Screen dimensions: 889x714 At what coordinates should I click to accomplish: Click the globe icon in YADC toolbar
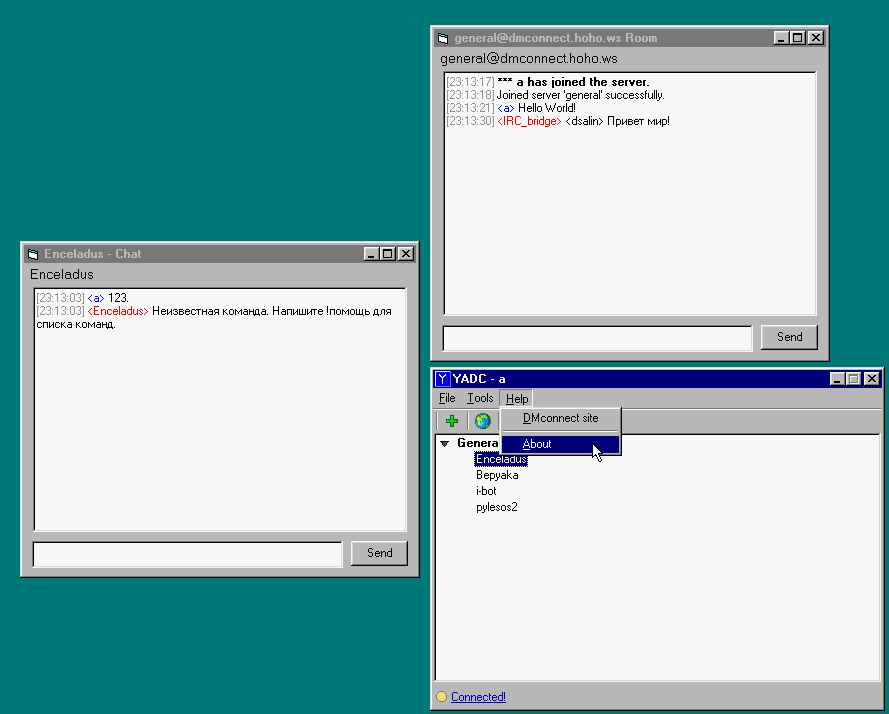482,421
